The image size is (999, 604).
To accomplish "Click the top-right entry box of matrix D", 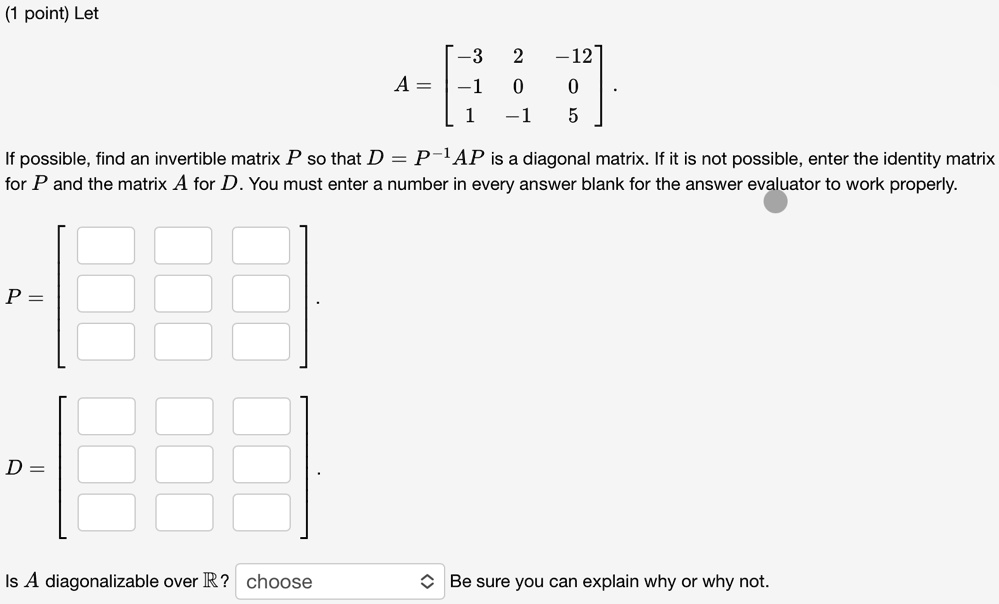I will [260, 416].
